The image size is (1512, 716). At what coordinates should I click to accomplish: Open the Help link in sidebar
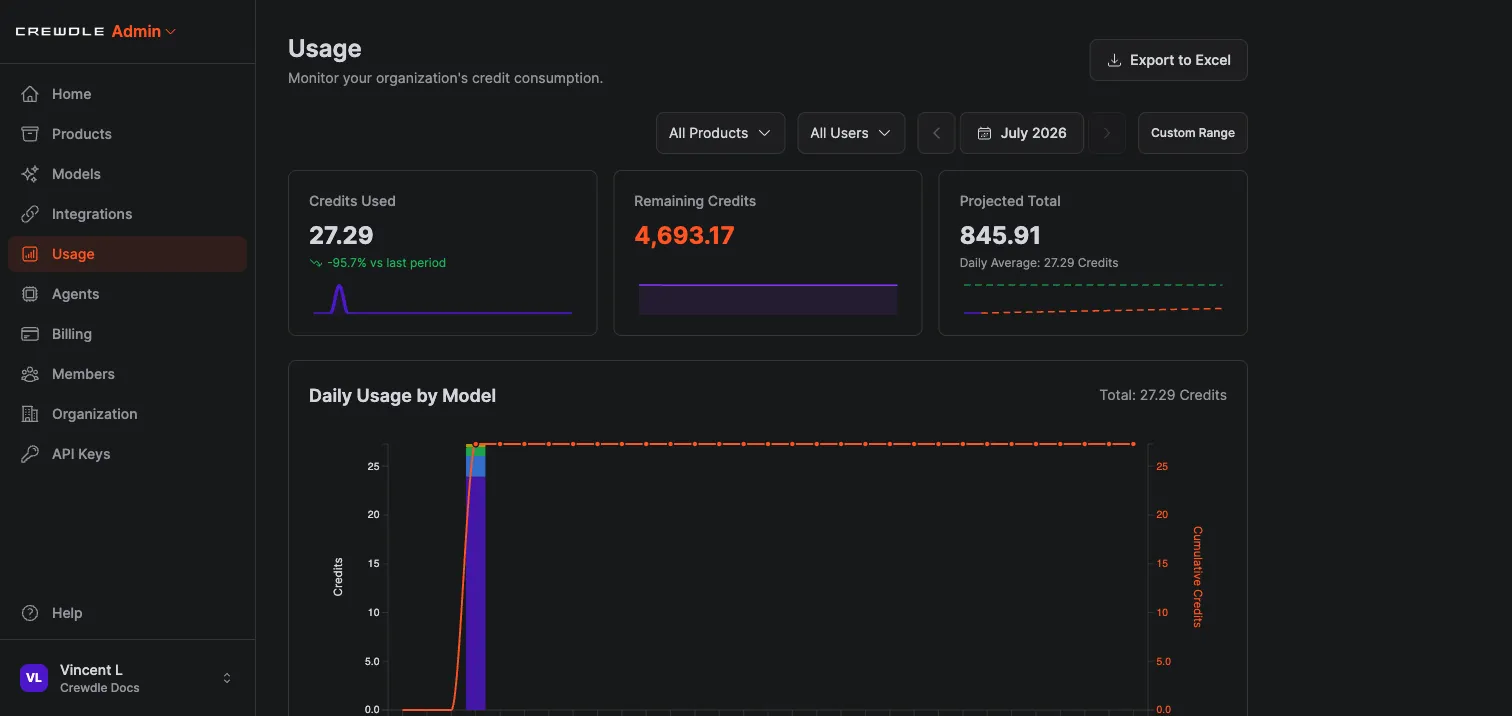point(127,613)
